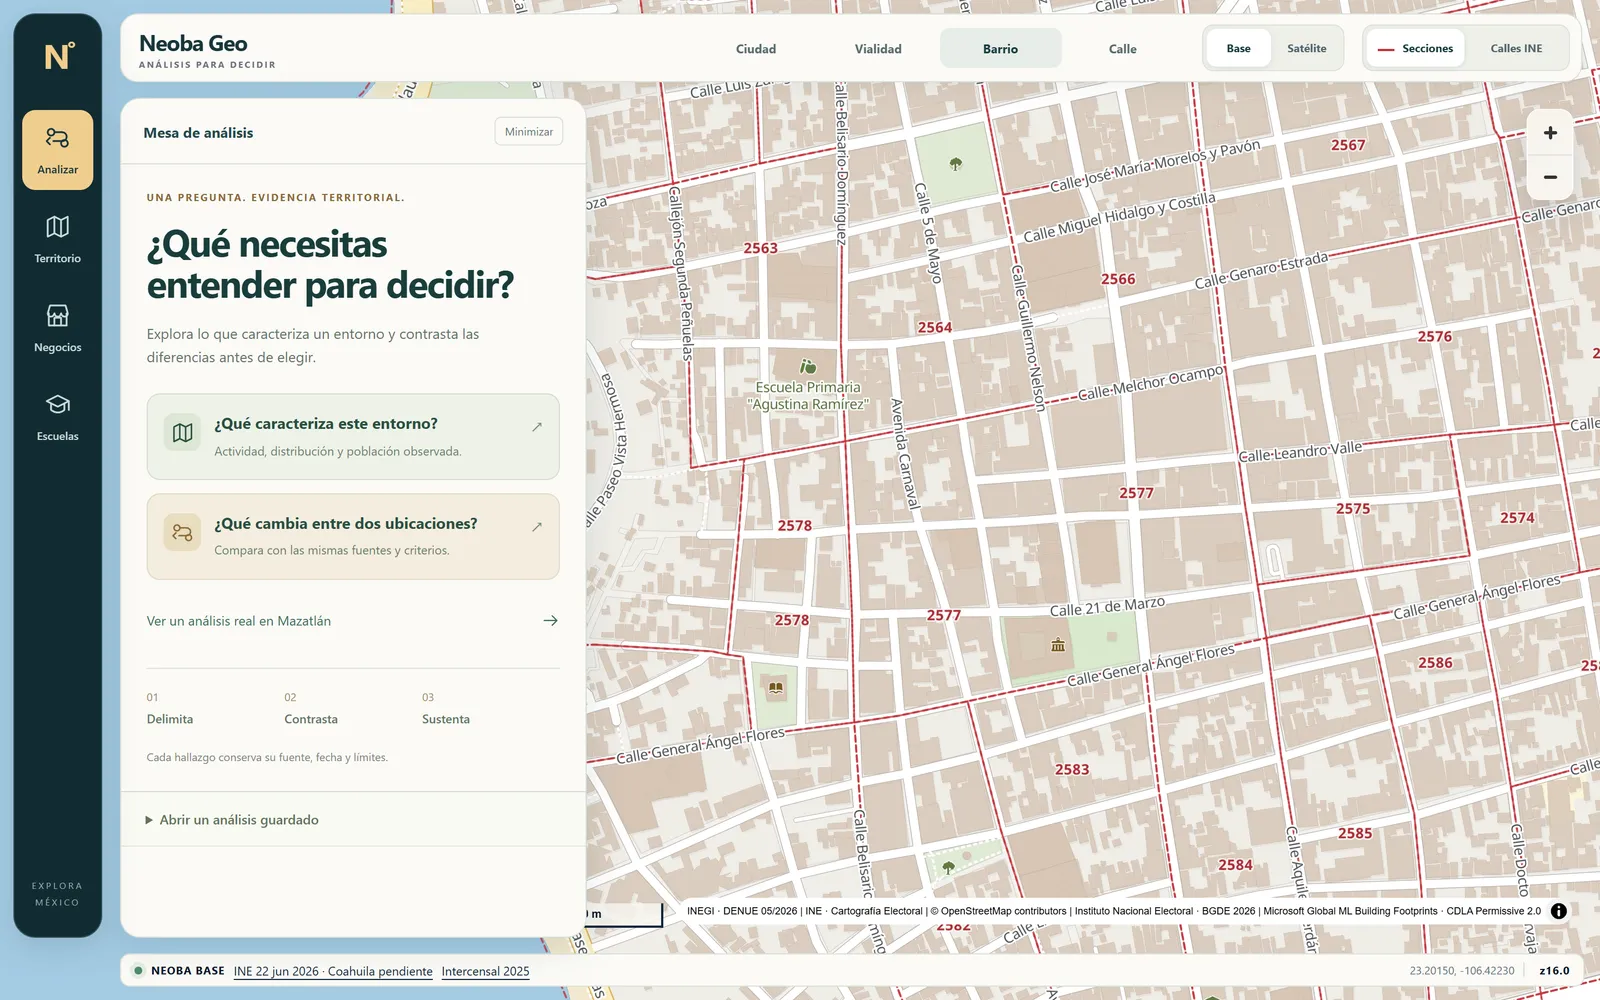Click the library book marker on the map

[775, 688]
